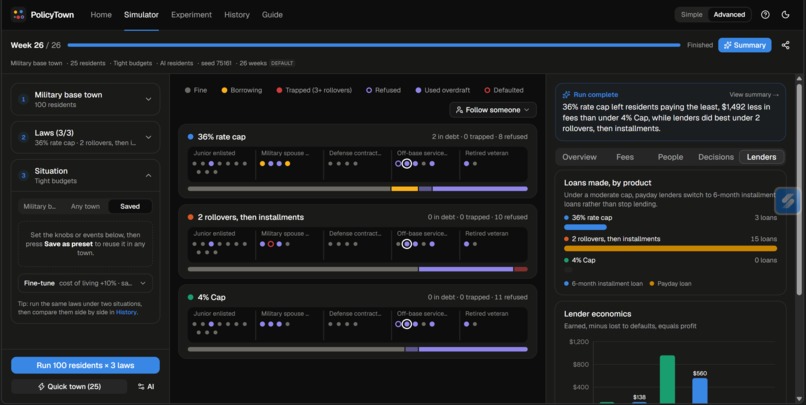
Task: Click the step 3 circle badge for Situation
Action: (x=23, y=175)
